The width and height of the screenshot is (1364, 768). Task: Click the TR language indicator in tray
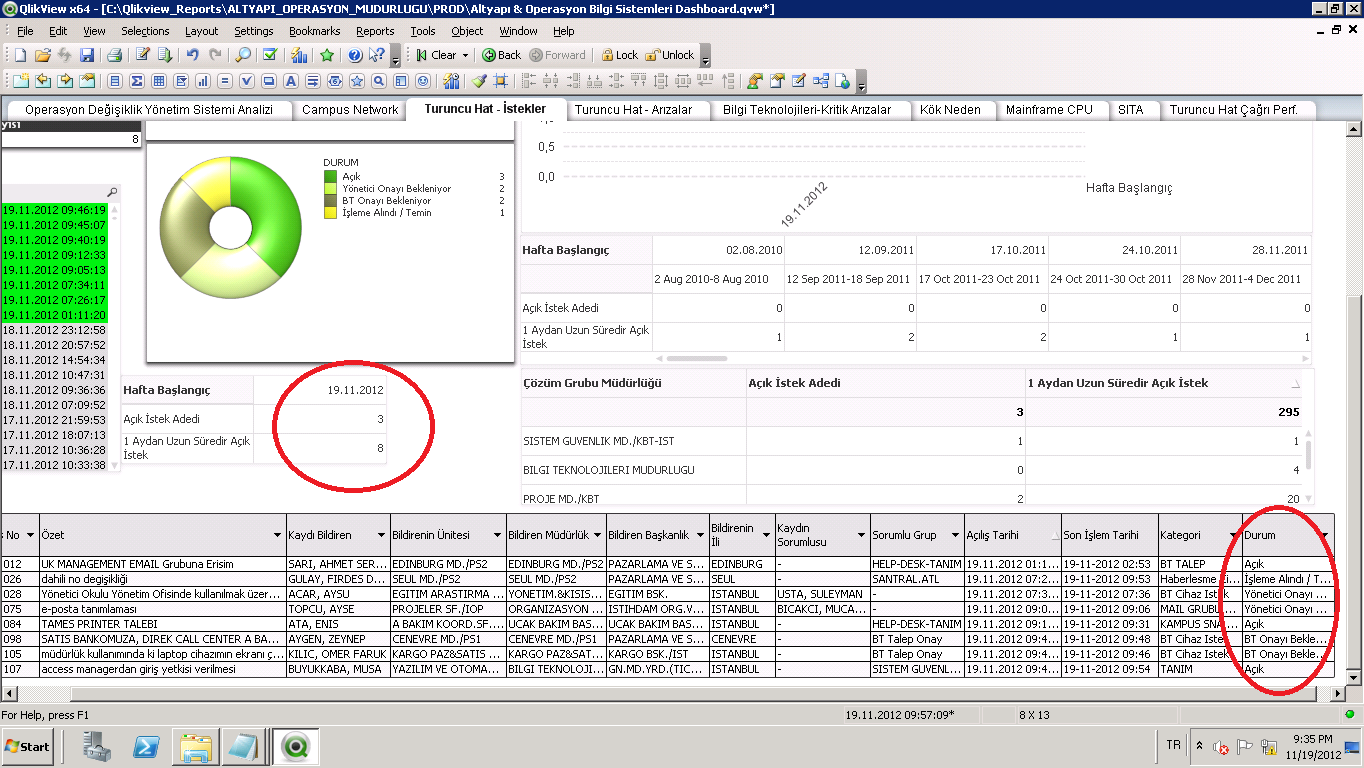pyautogui.click(x=1173, y=745)
